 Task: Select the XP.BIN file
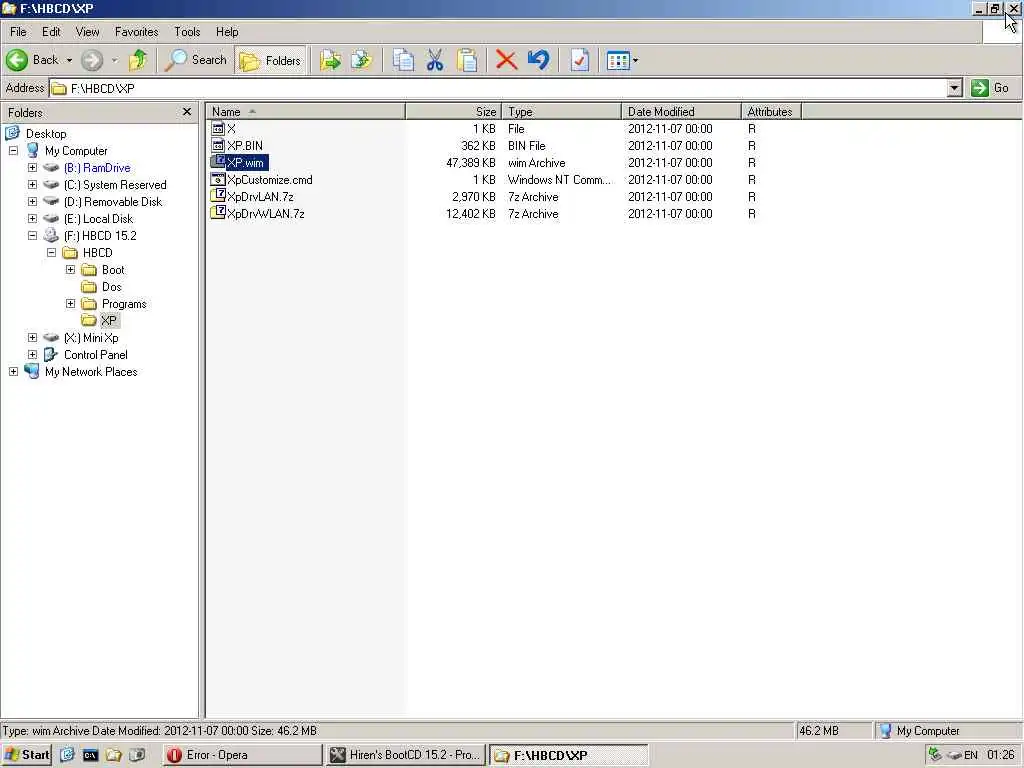tap(245, 146)
